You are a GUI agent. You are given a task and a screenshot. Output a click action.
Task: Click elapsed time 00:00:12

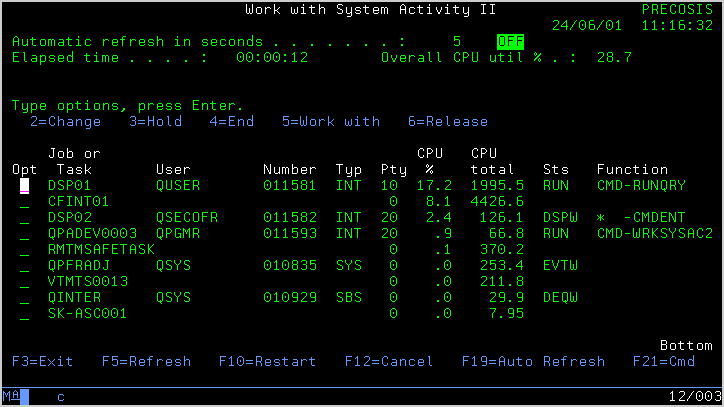(x=272, y=58)
